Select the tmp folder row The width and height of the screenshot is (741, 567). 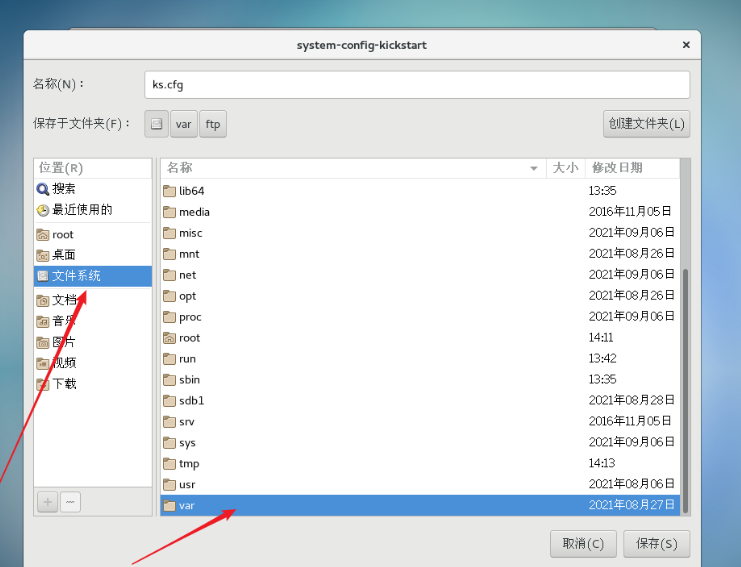[x=420, y=464]
